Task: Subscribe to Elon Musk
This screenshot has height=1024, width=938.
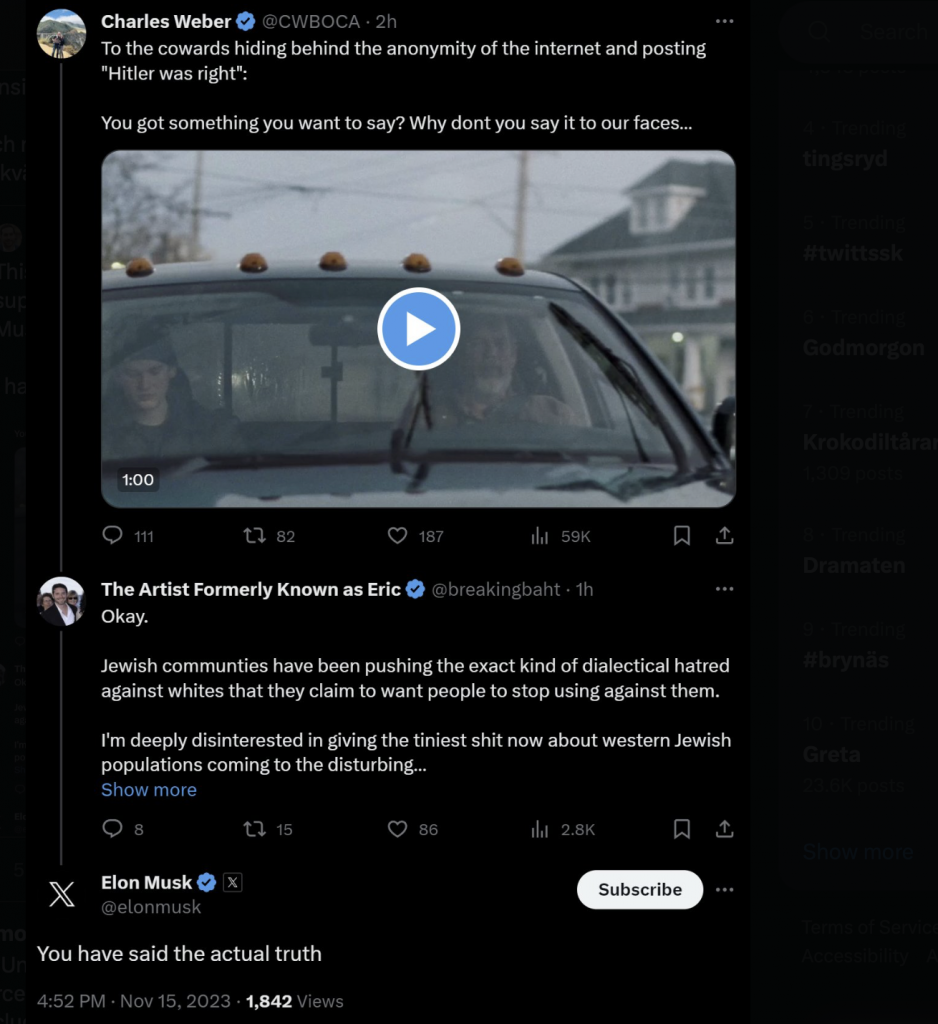Action: point(640,889)
